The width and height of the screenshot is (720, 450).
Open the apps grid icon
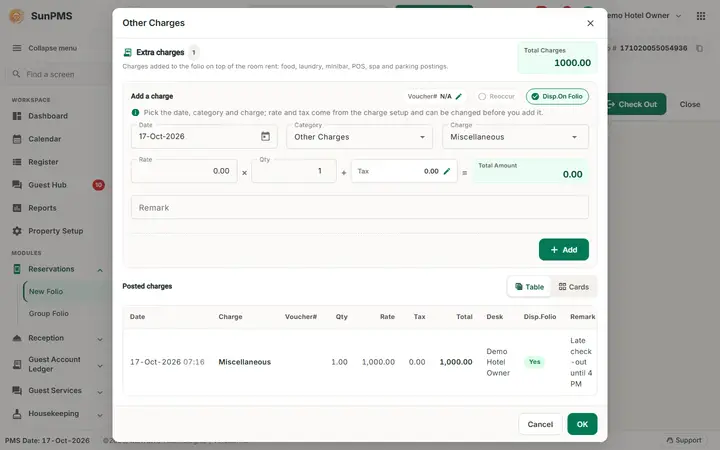click(x=701, y=16)
